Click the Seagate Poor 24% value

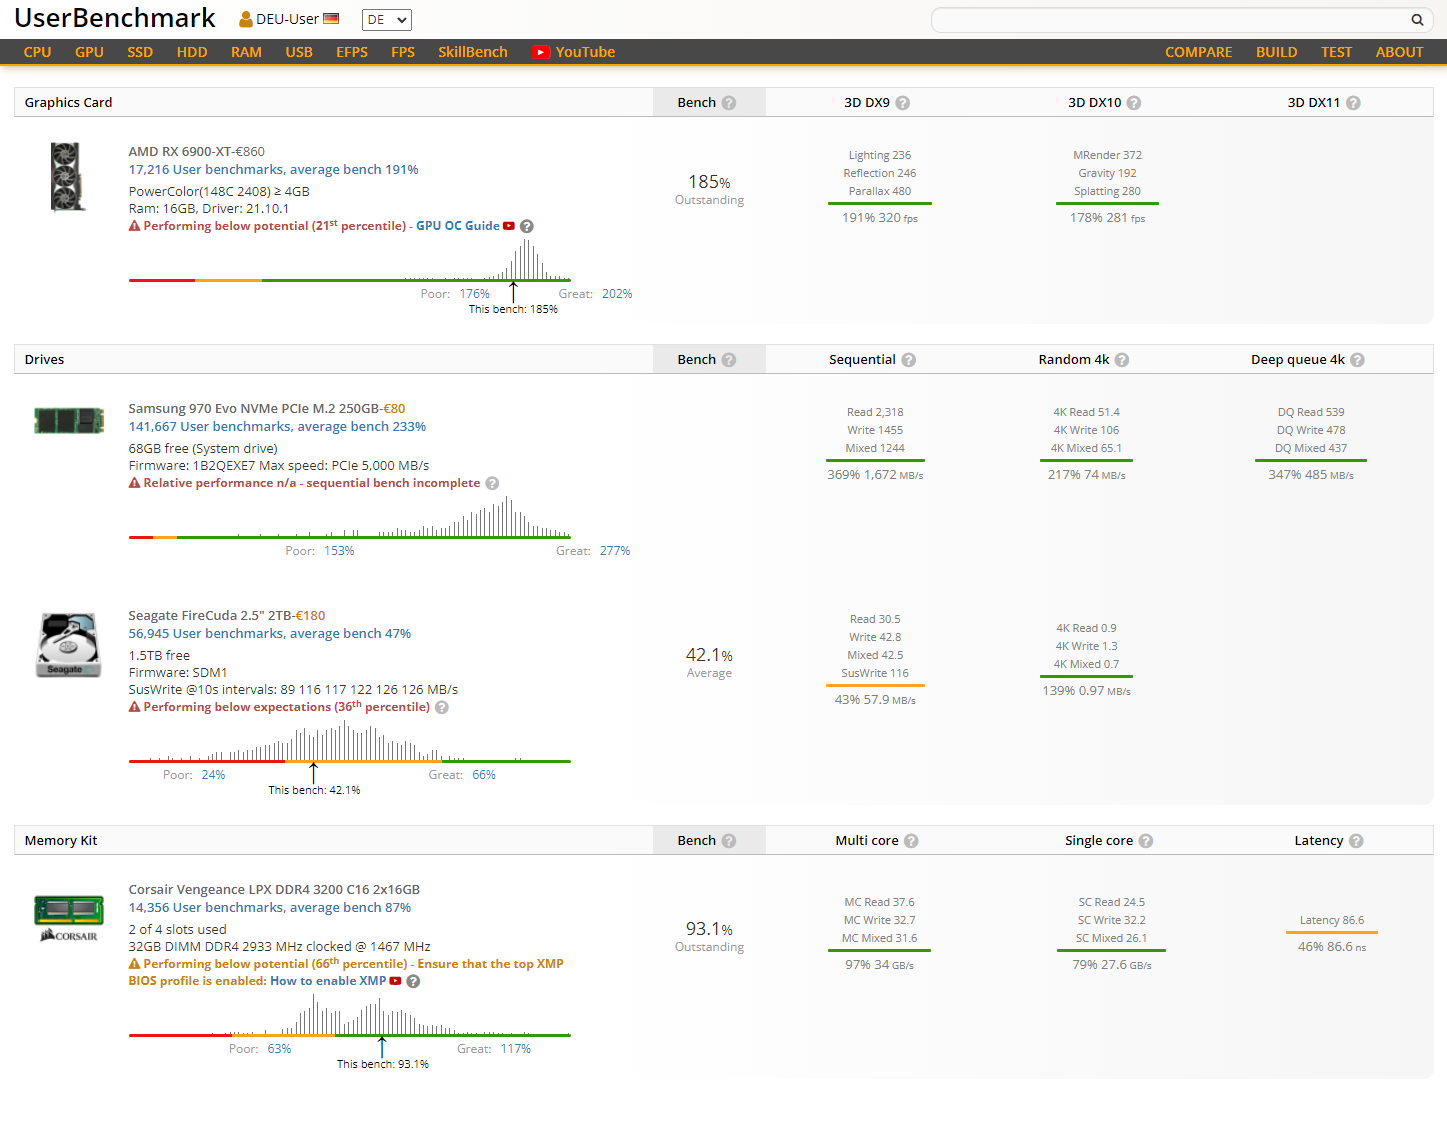point(213,775)
